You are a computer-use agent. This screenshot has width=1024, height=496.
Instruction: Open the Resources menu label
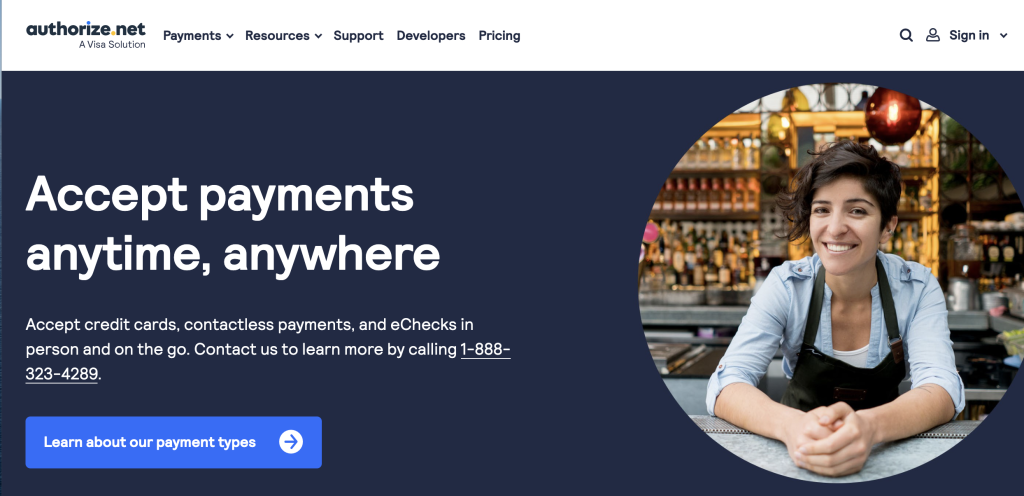point(278,36)
